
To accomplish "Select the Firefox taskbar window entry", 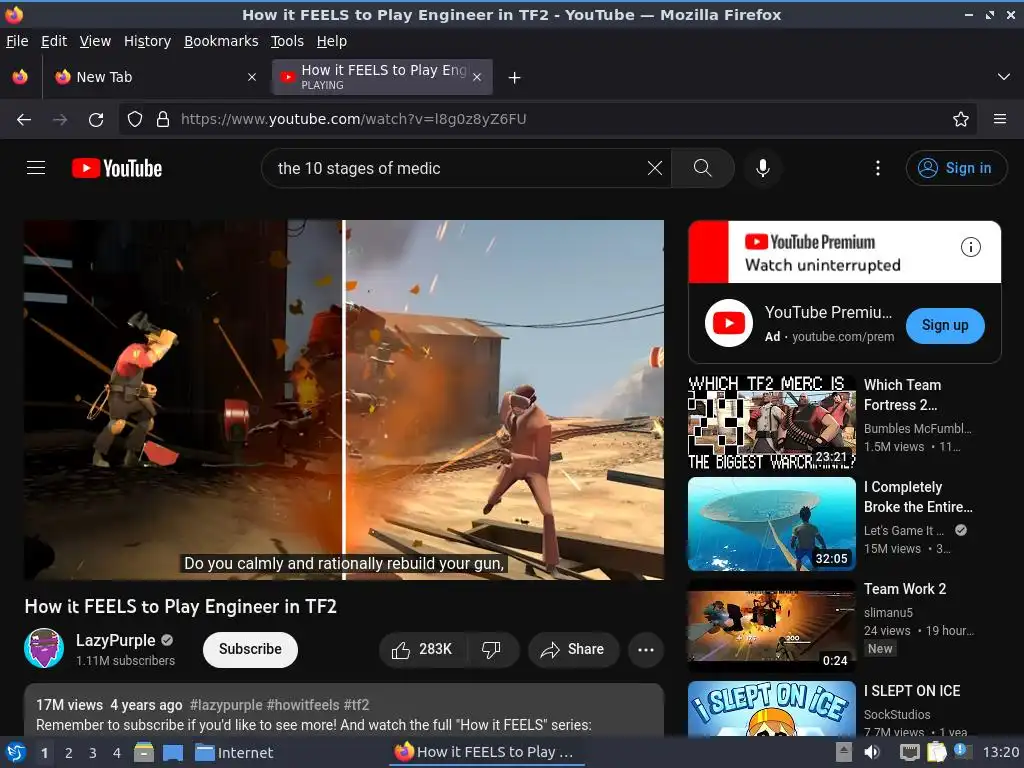I will (485, 752).
